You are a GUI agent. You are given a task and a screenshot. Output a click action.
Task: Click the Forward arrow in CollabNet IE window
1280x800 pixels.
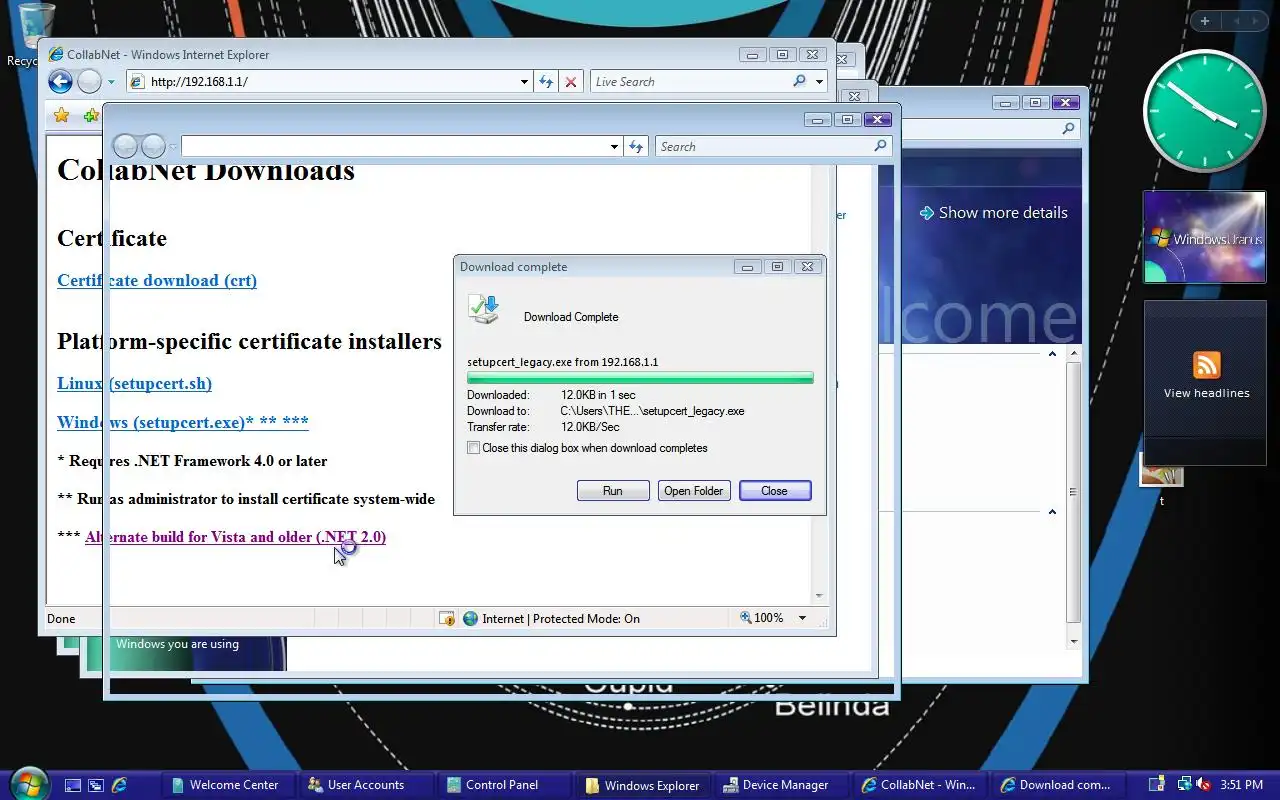click(89, 82)
